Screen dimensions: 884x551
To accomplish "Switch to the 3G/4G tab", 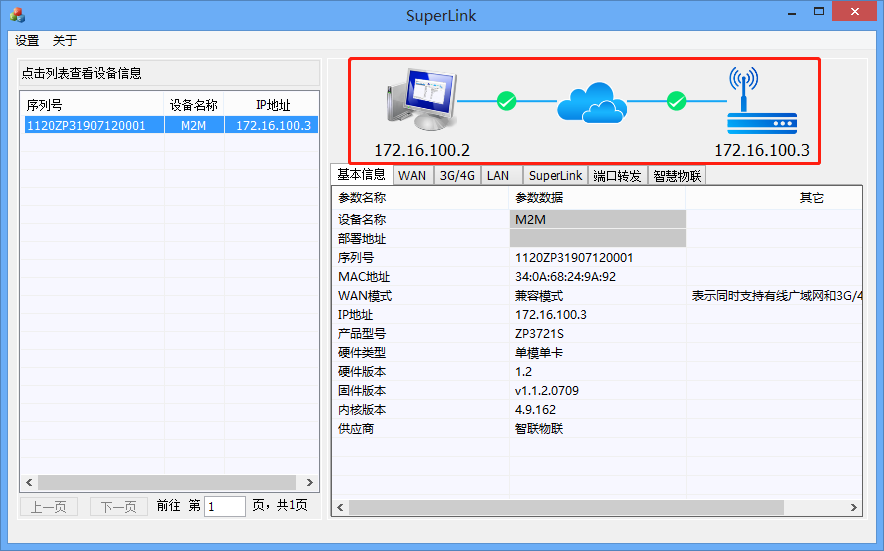I will click(x=457, y=176).
